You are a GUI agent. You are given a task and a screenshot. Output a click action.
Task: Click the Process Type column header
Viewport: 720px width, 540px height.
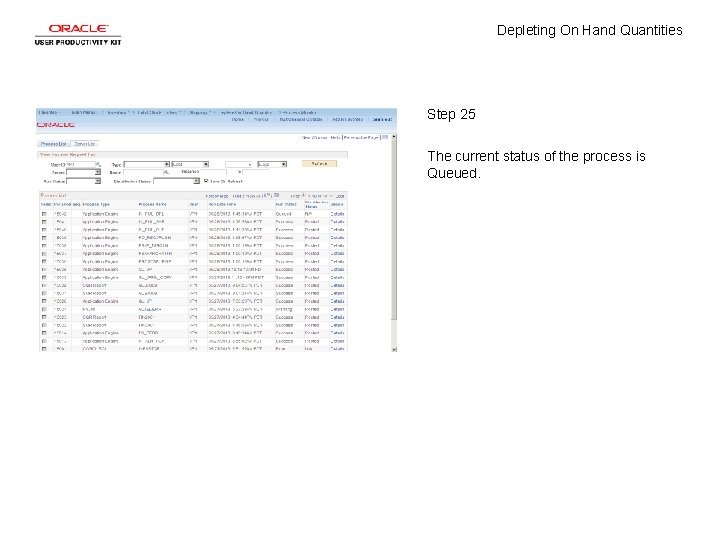pyautogui.click(x=96, y=204)
